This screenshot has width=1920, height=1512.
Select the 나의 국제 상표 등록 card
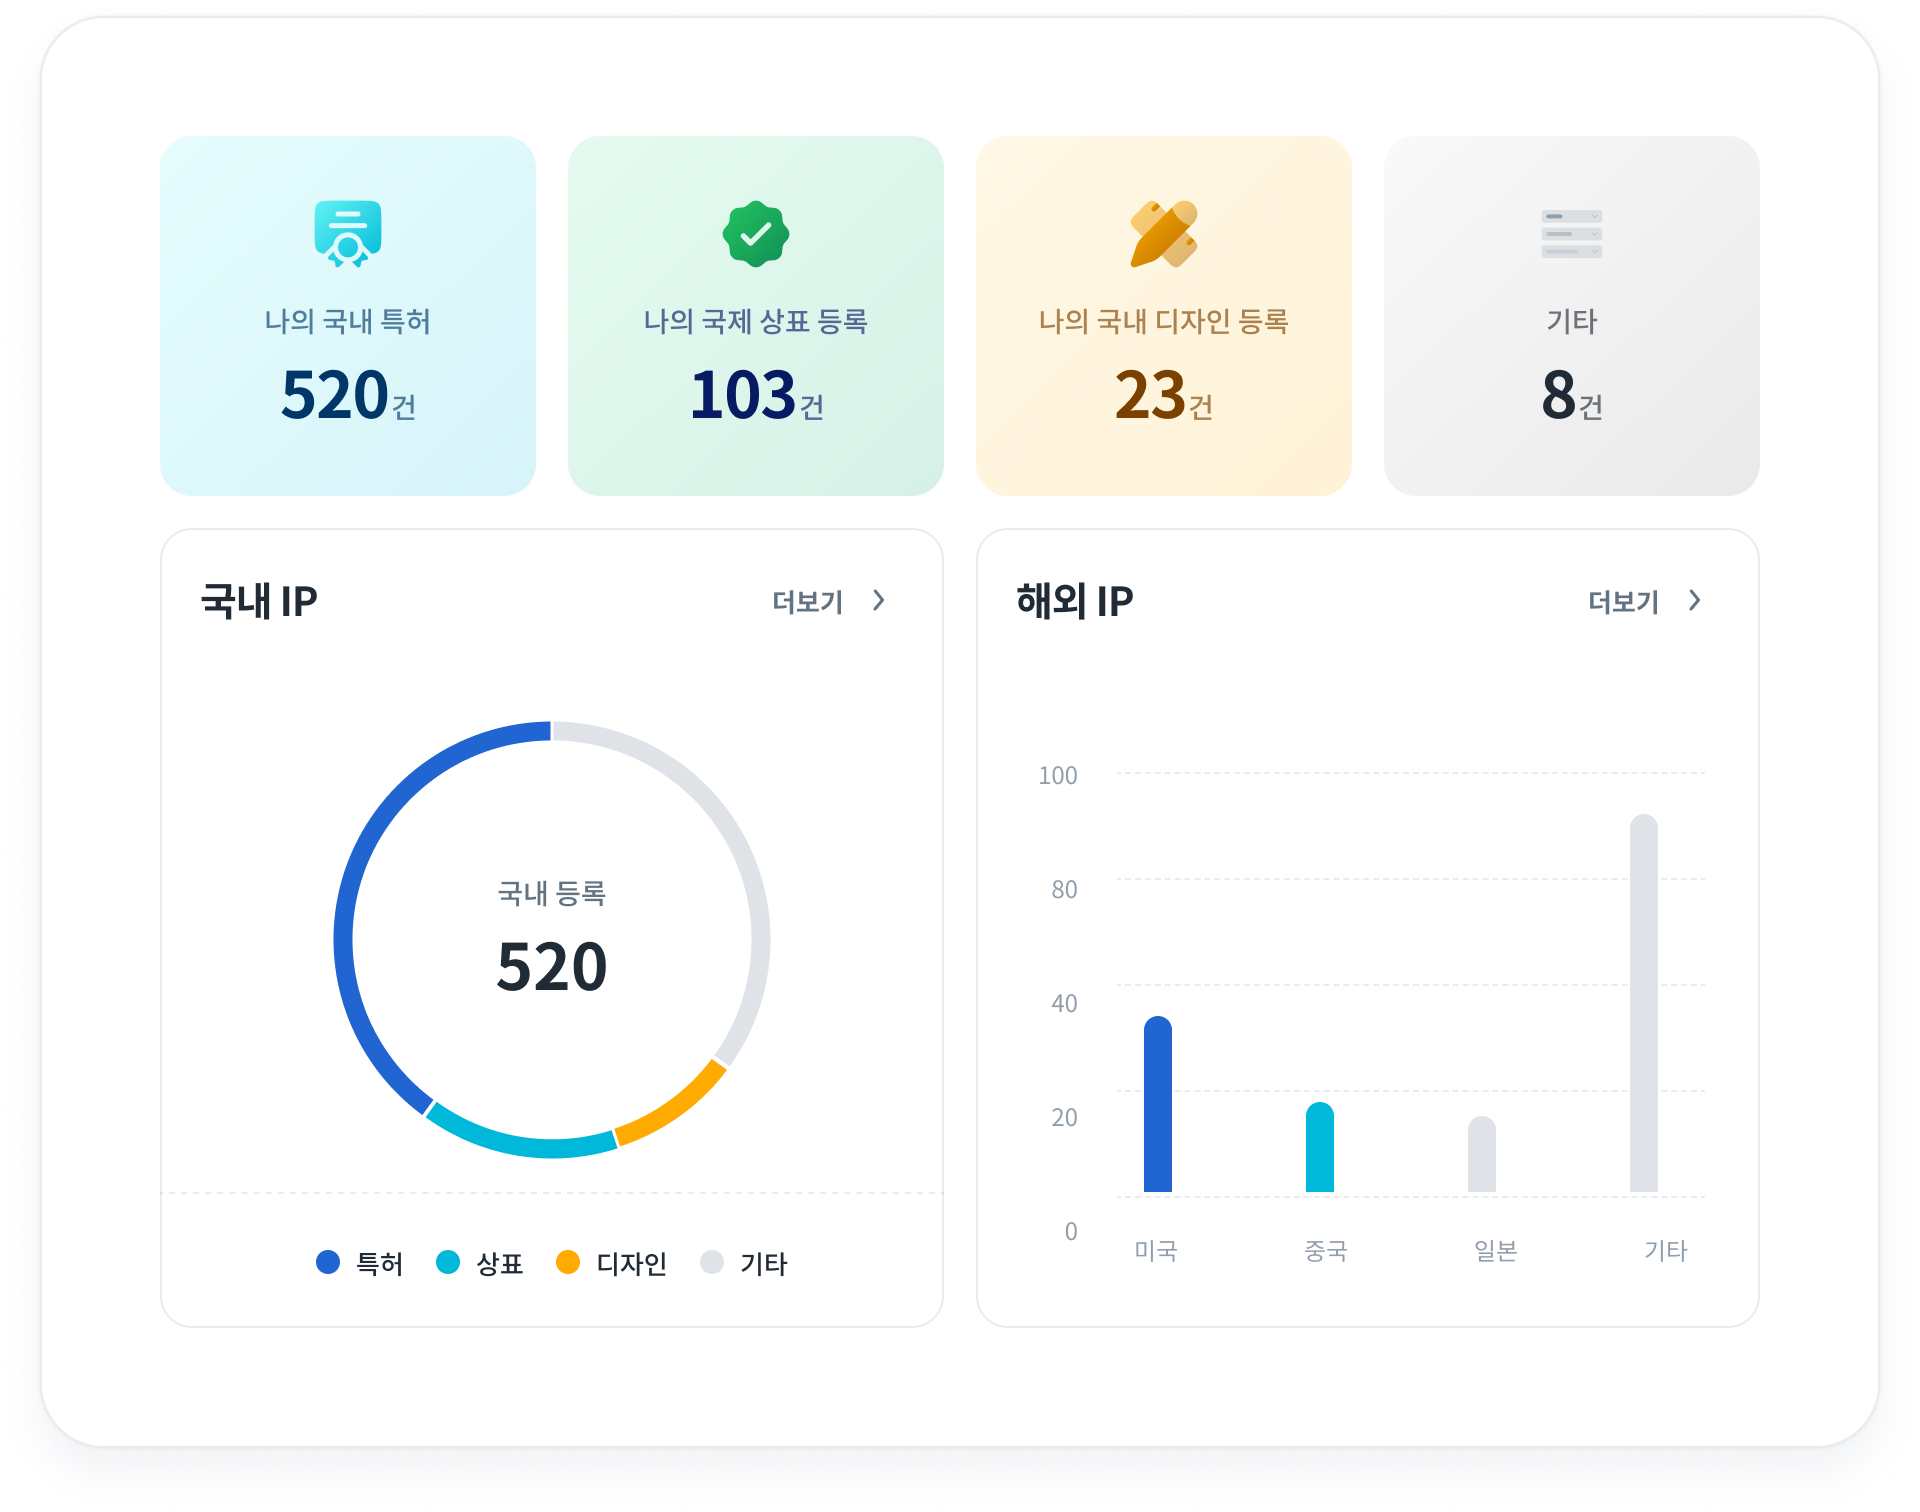[x=756, y=316]
